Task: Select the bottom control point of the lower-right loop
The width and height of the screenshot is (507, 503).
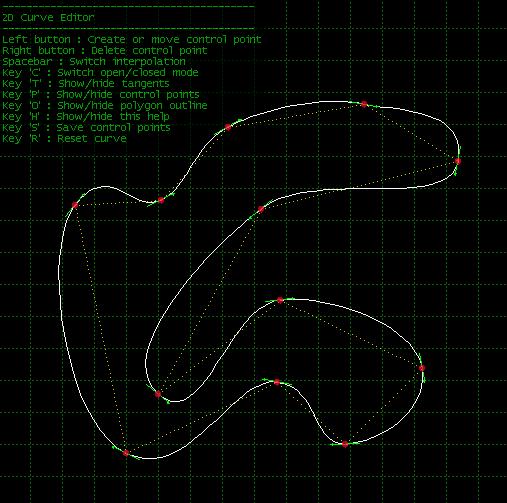Action: coord(345,444)
